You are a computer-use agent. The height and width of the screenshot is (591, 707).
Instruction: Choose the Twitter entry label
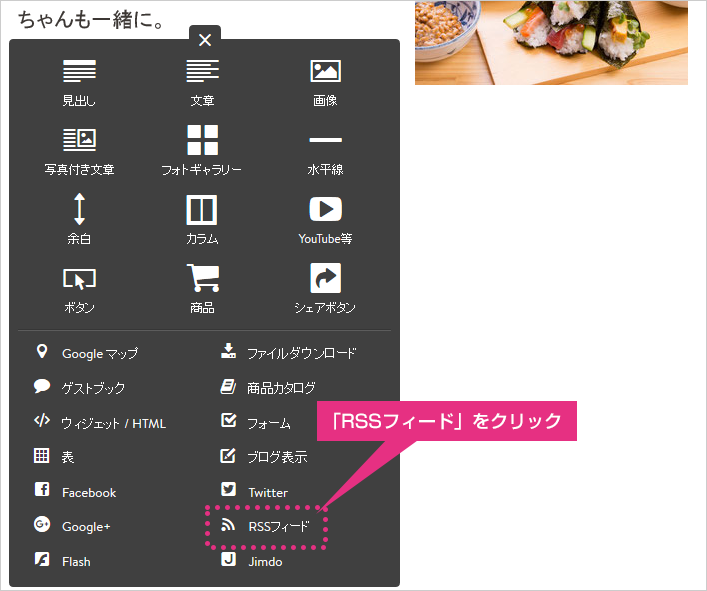point(268,492)
